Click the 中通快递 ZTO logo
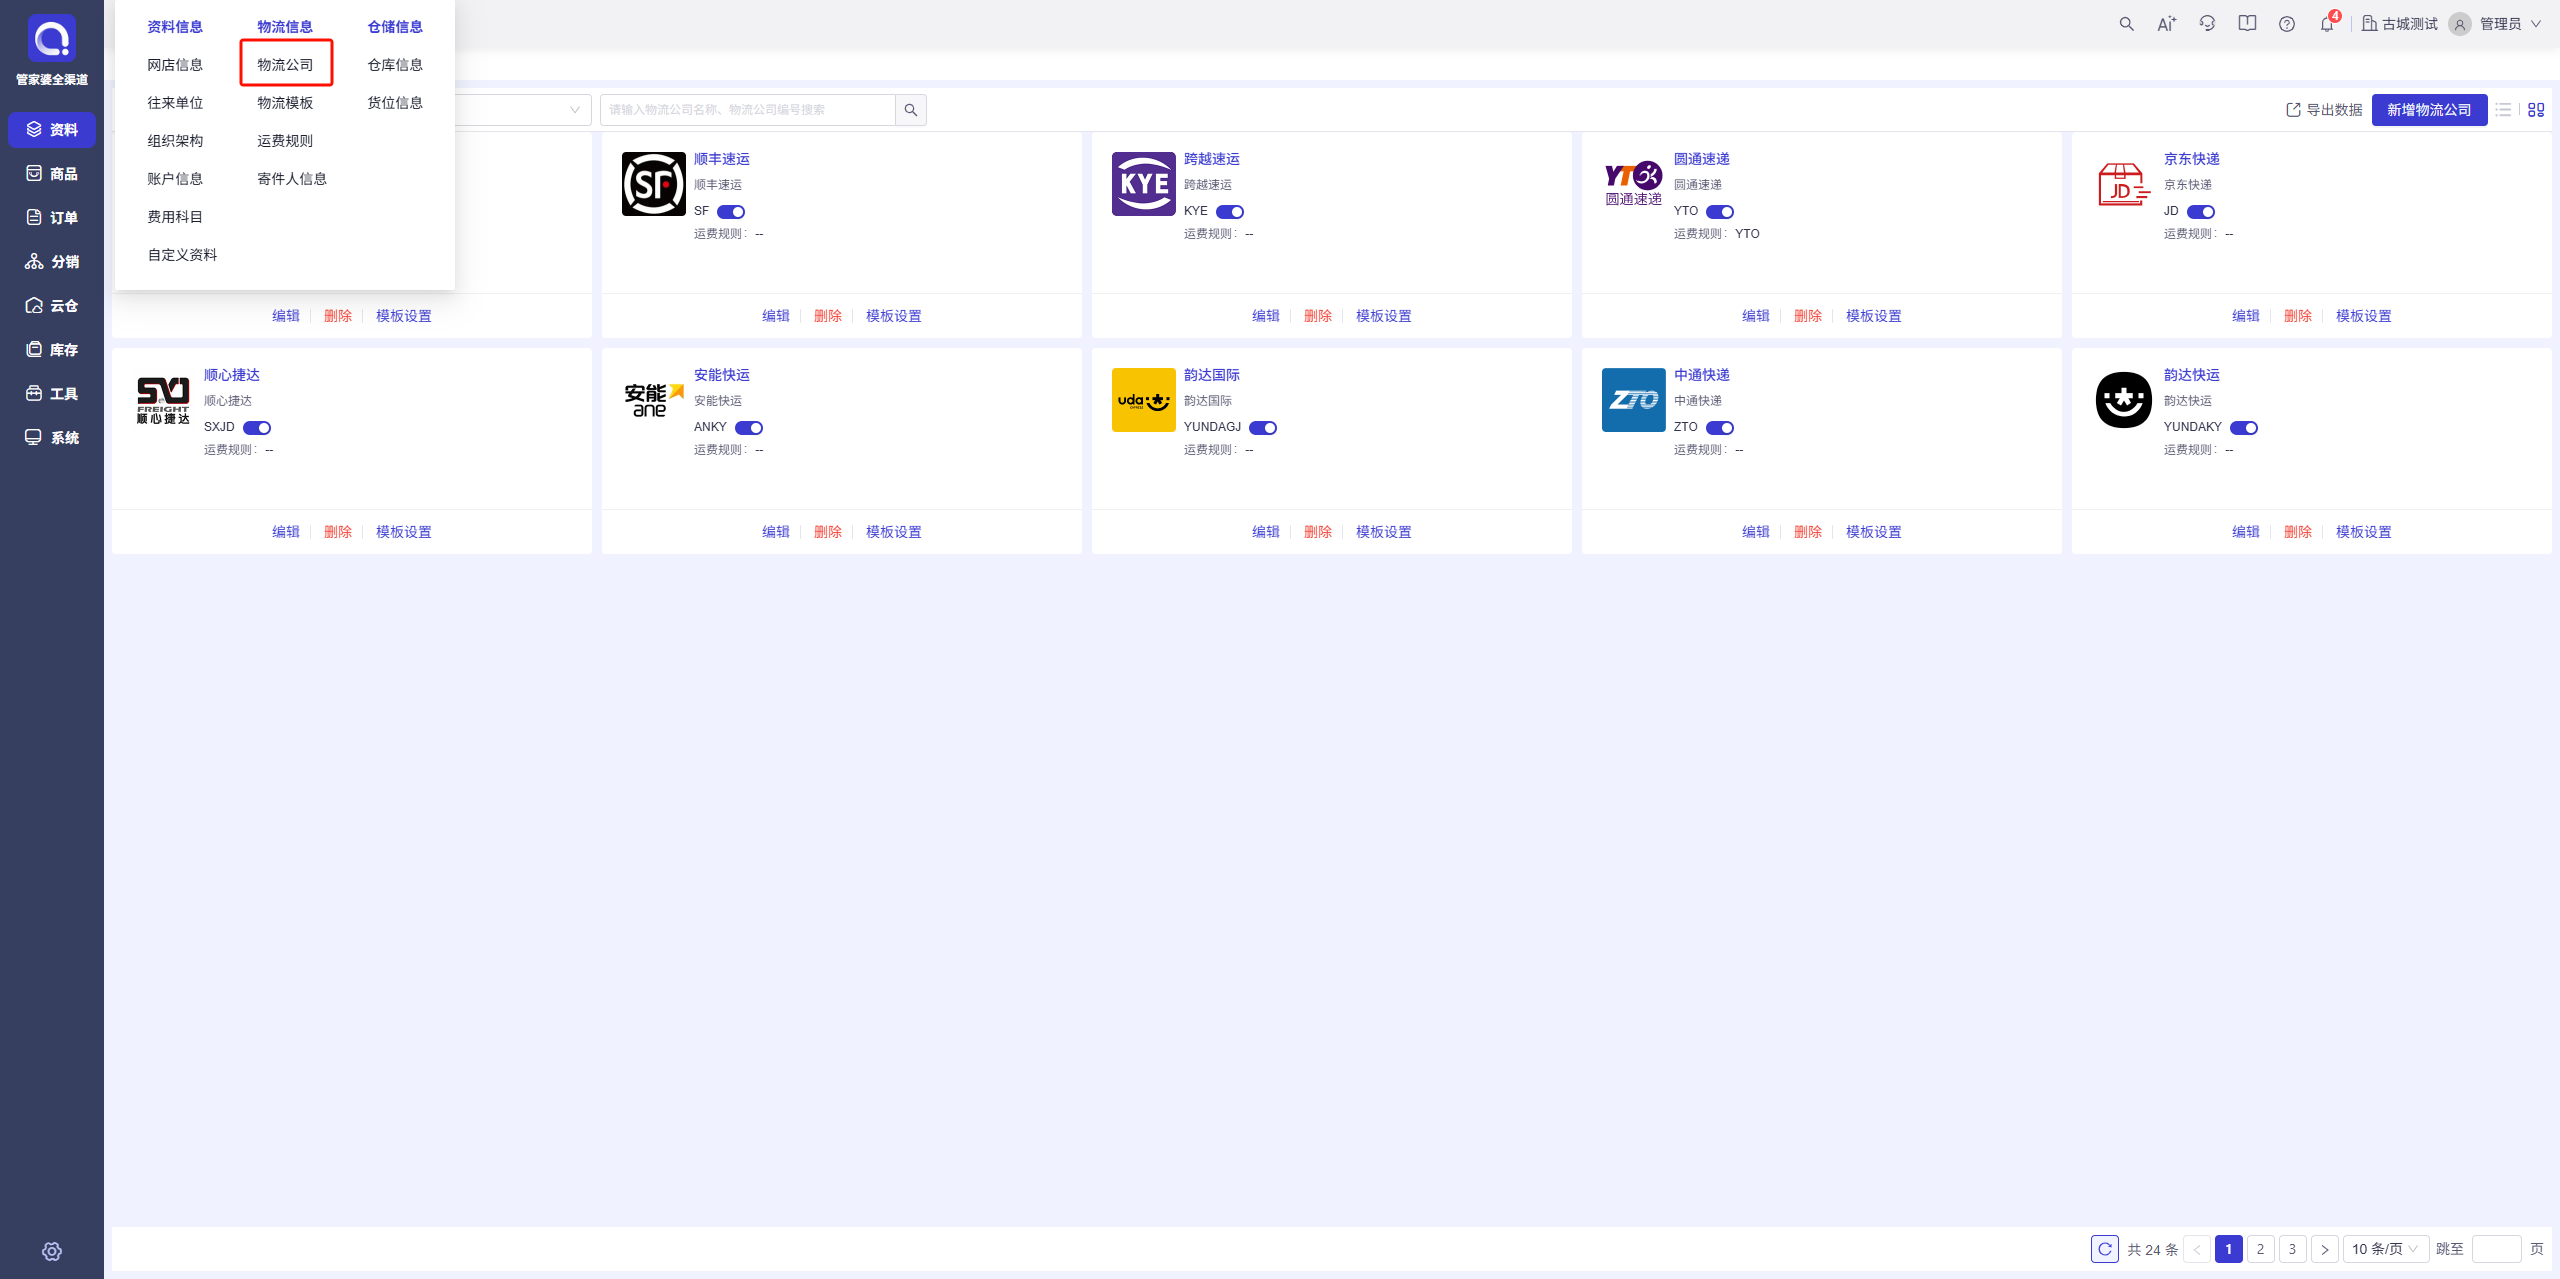2560x1279 pixels. click(1634, 400)
